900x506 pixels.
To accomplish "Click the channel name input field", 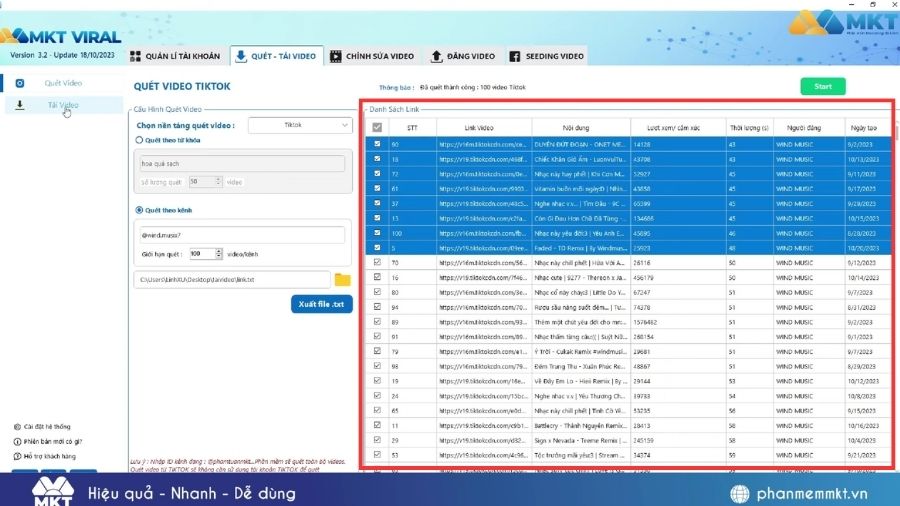I will 240,235.
